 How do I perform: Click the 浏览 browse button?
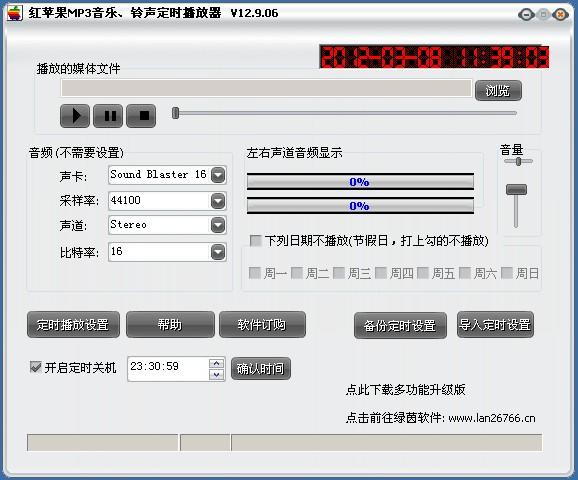click(498, 90)
